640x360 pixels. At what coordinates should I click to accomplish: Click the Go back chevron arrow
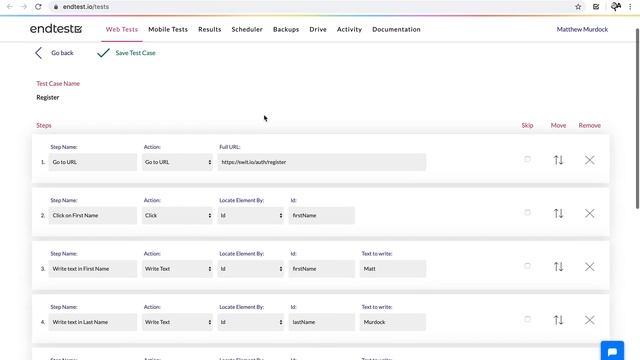pos(38,53)
